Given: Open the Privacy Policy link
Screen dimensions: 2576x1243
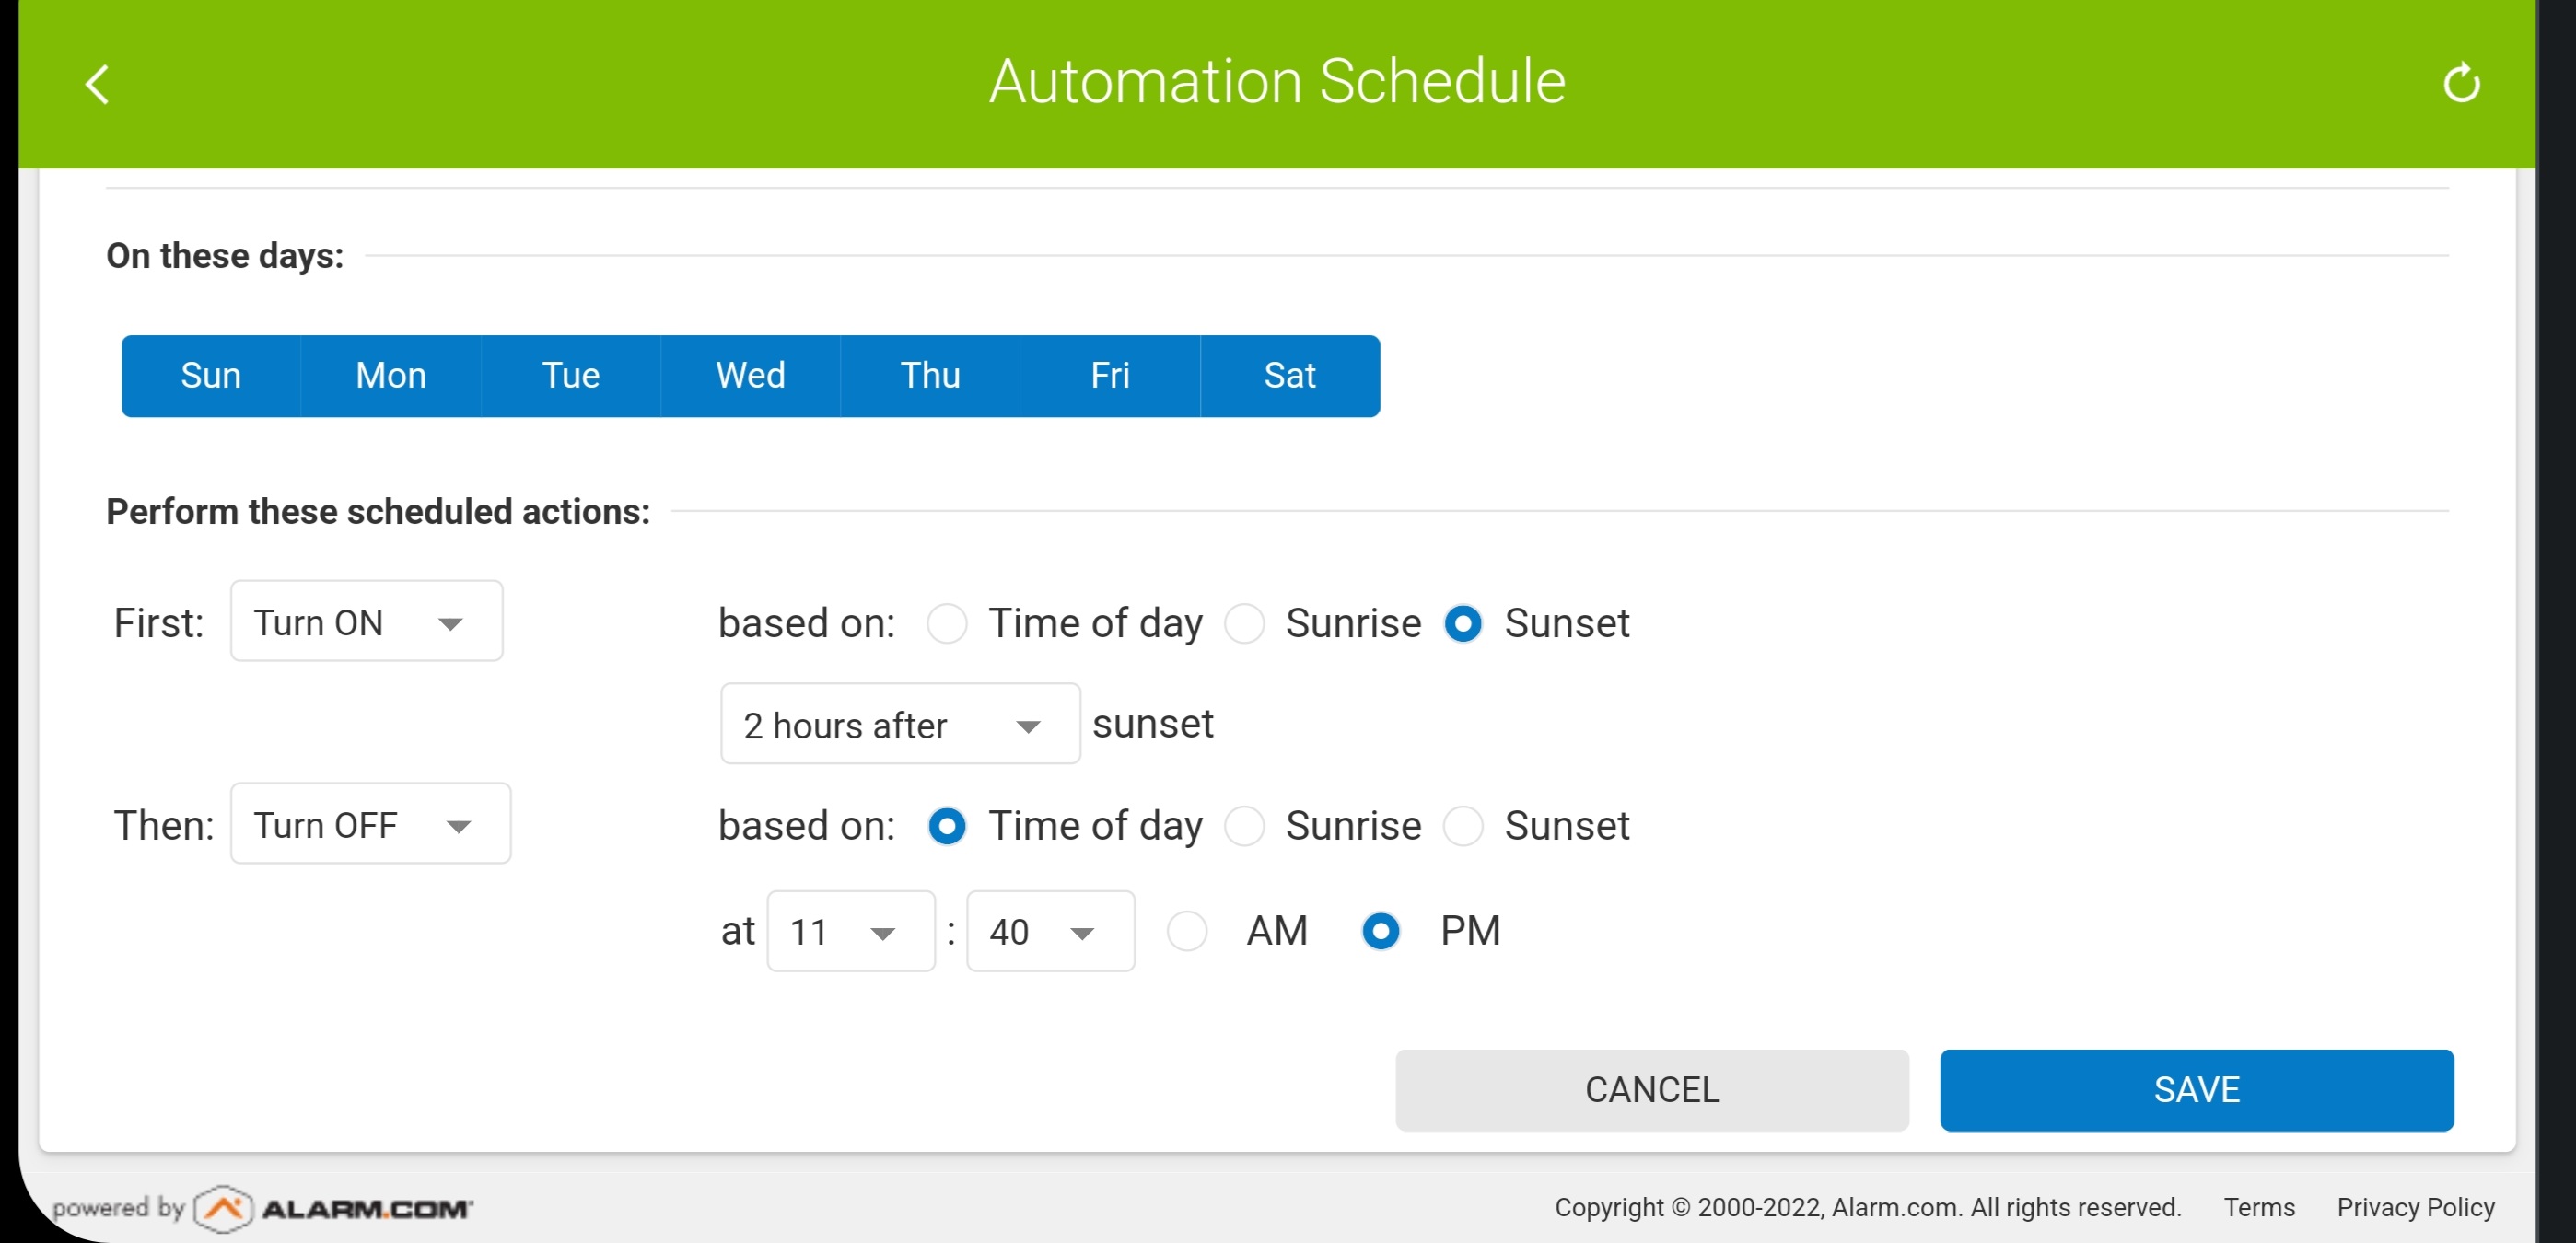Looking at the screenshot, I should pos(2415,1208).
